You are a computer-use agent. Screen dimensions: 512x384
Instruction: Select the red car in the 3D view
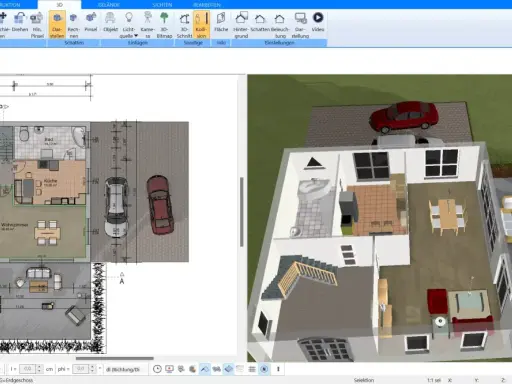tap(404, 117)
